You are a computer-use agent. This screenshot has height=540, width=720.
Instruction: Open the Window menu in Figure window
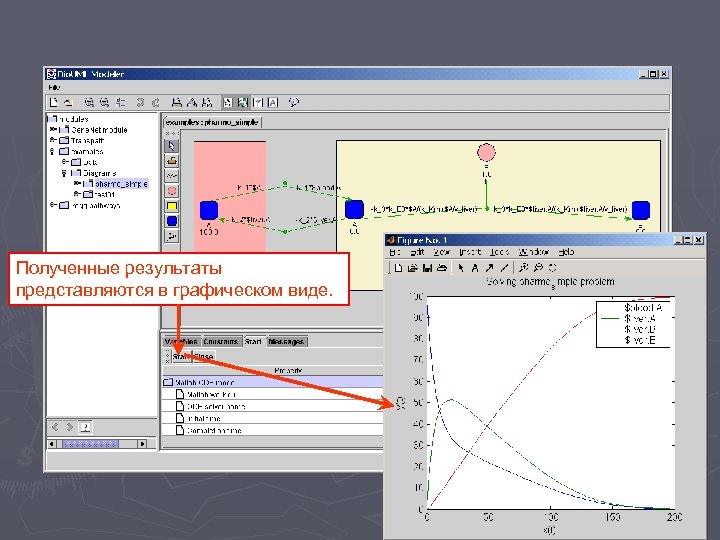[x=534, y=252]
